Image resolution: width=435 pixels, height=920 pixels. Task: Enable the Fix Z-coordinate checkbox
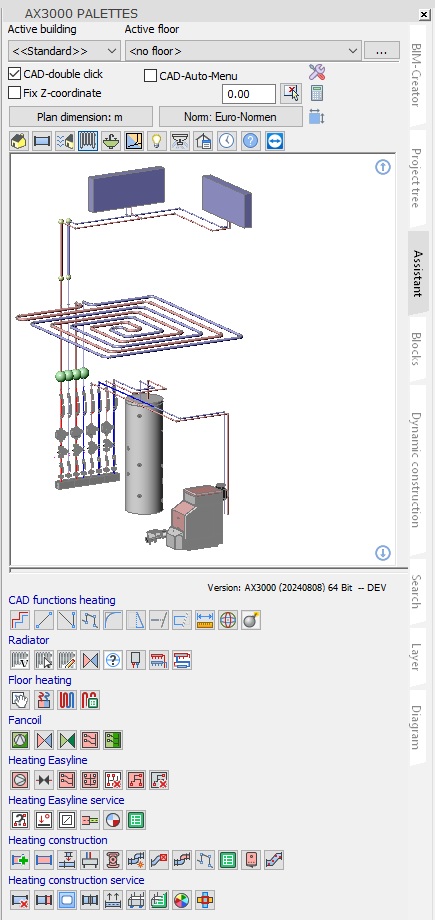pos(14,93)
